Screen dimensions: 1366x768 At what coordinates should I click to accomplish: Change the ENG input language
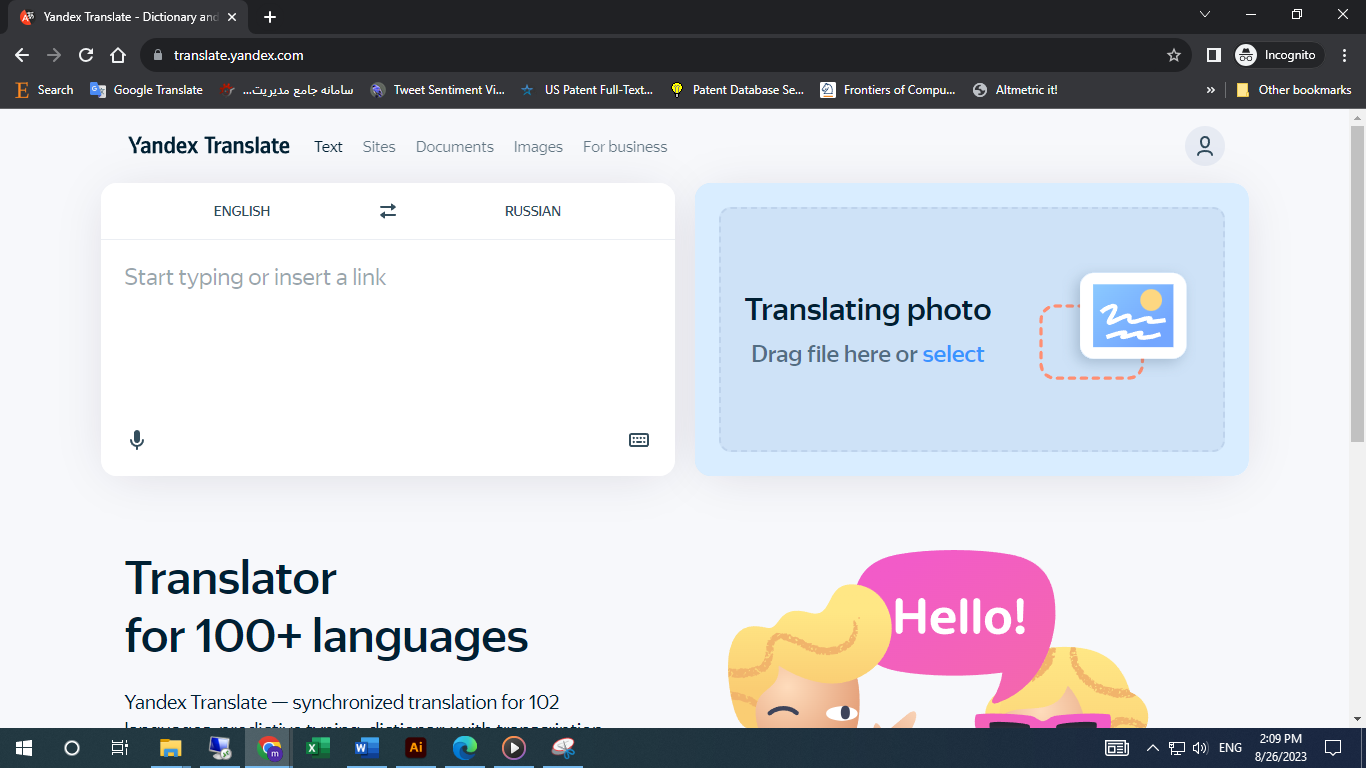(1231, 747)
